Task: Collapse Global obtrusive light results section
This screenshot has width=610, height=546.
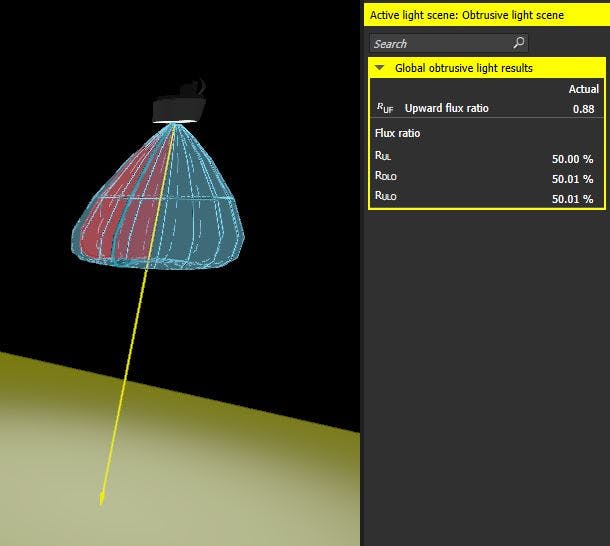Action: coord(380,68)
